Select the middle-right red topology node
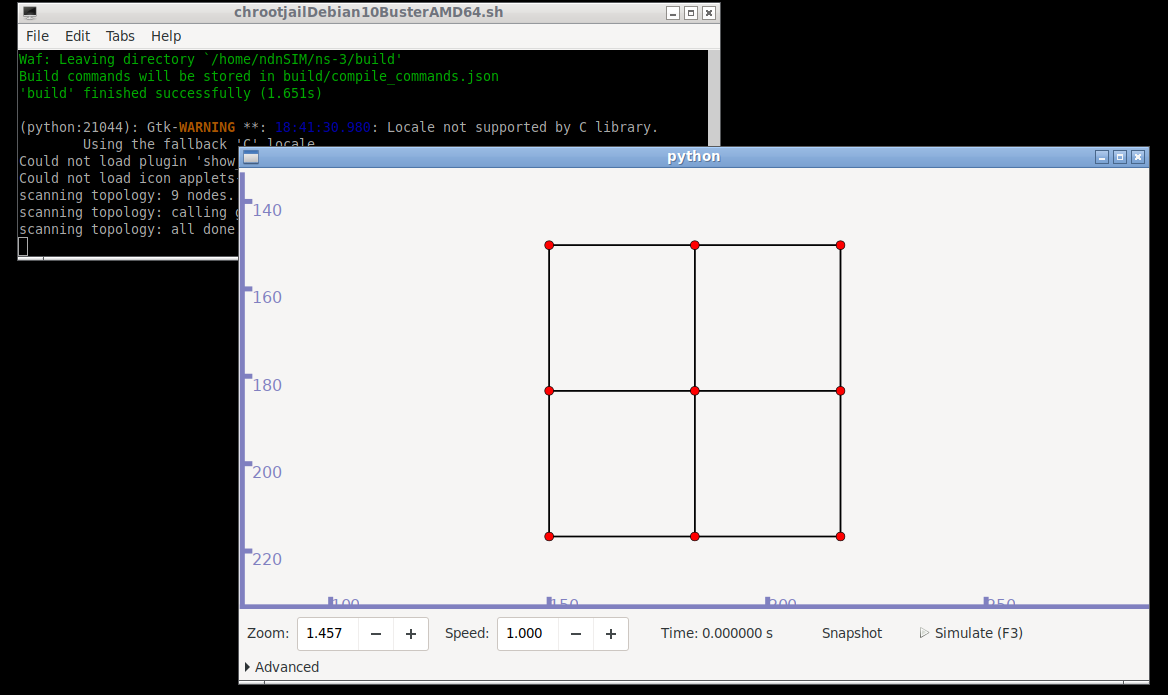Screen dimensions: 1168x695 click(840, 390)
